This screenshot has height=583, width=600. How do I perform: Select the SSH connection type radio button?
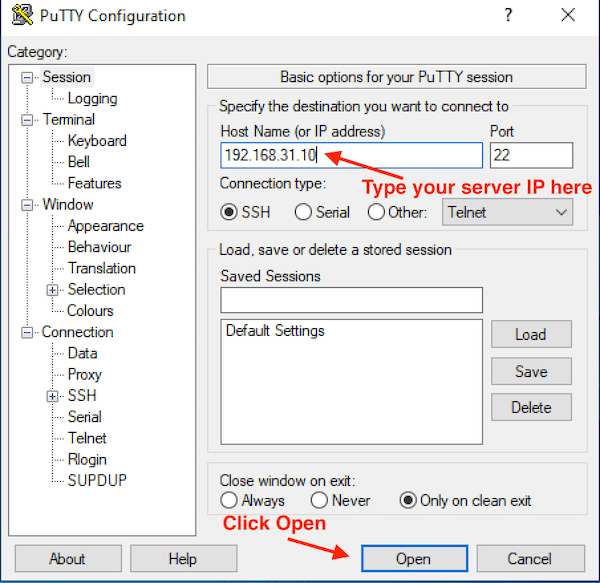(229, 212)
